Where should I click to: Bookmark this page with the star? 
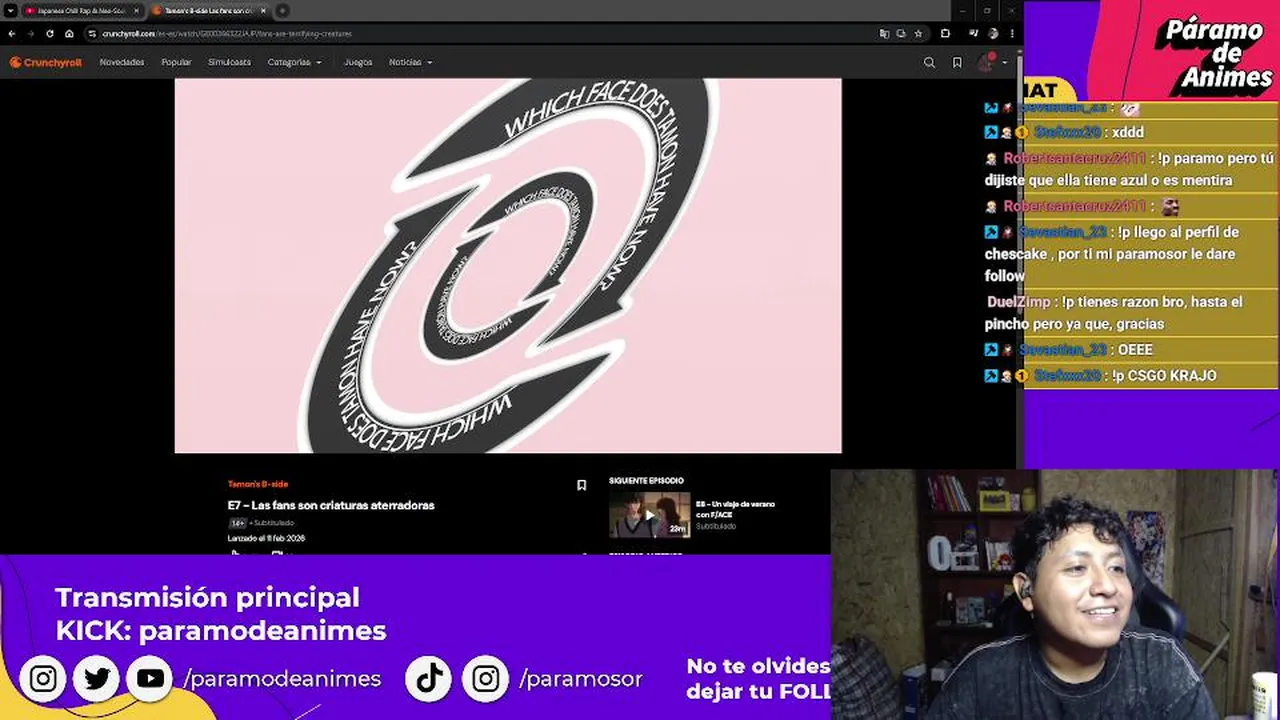[x=918, y=33]
